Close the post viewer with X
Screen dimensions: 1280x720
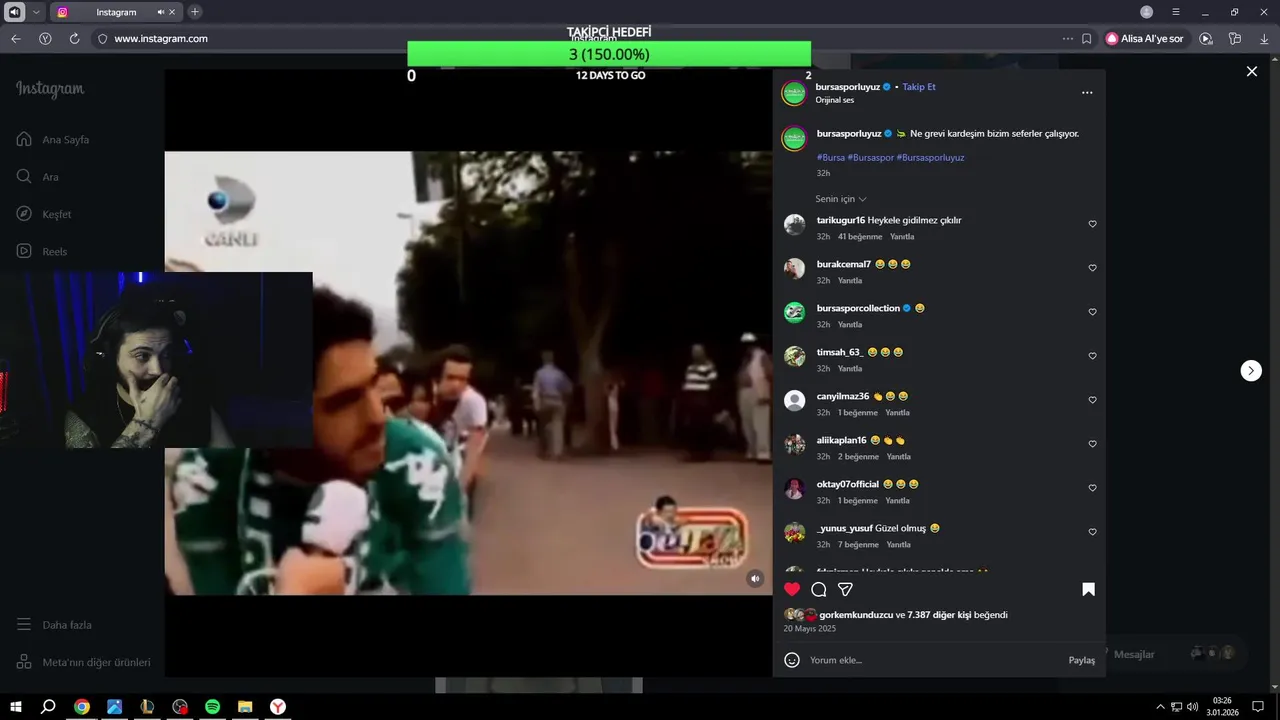[1251, 71]
